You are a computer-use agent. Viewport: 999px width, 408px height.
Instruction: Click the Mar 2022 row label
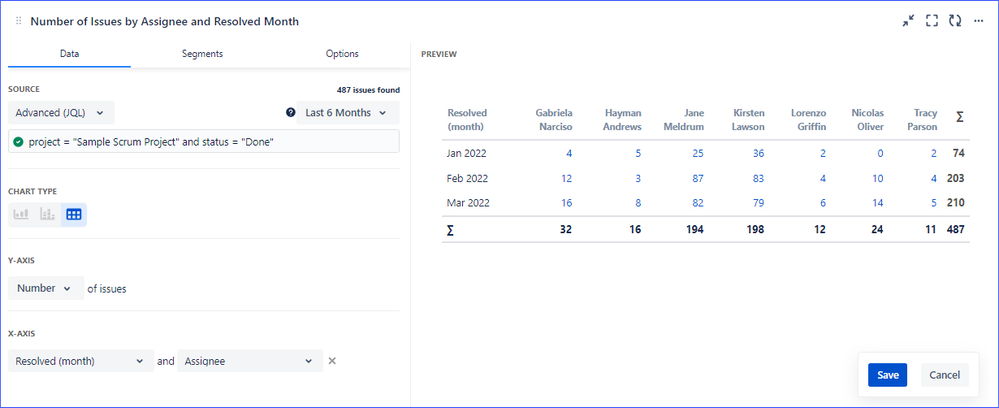coord(468,203)
